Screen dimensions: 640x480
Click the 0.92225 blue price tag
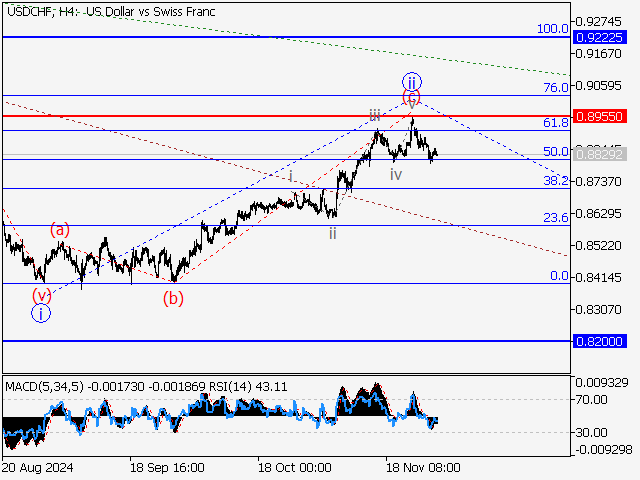click(x=601, y=37)
